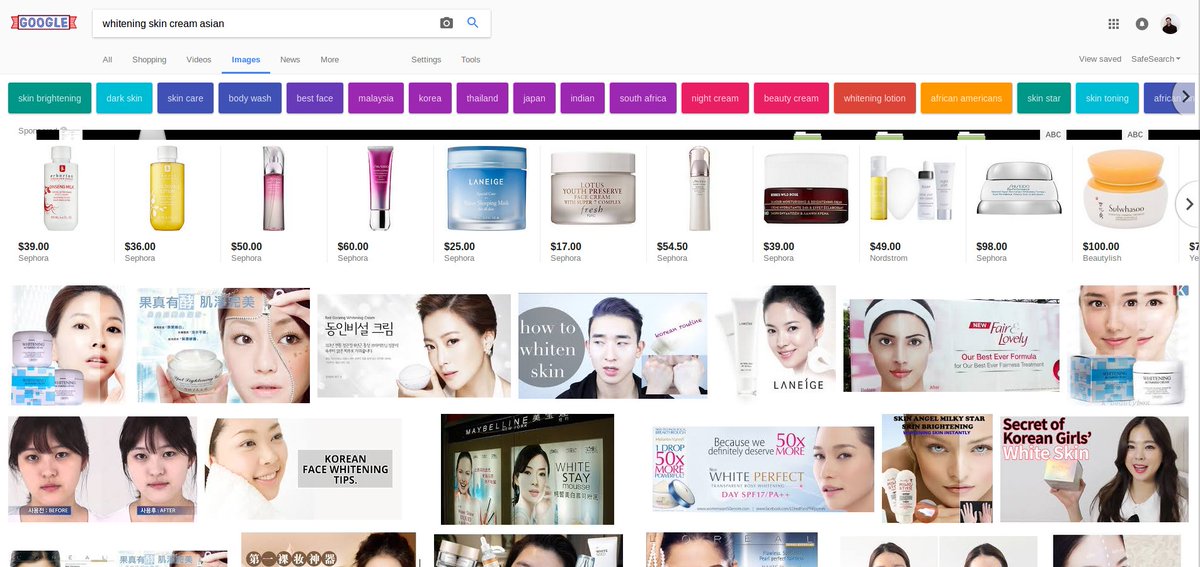The image size is (1200, 567).
Task: Show more filter chips with the arrow
Action: pyautogui.click(x=1185, y=97)
